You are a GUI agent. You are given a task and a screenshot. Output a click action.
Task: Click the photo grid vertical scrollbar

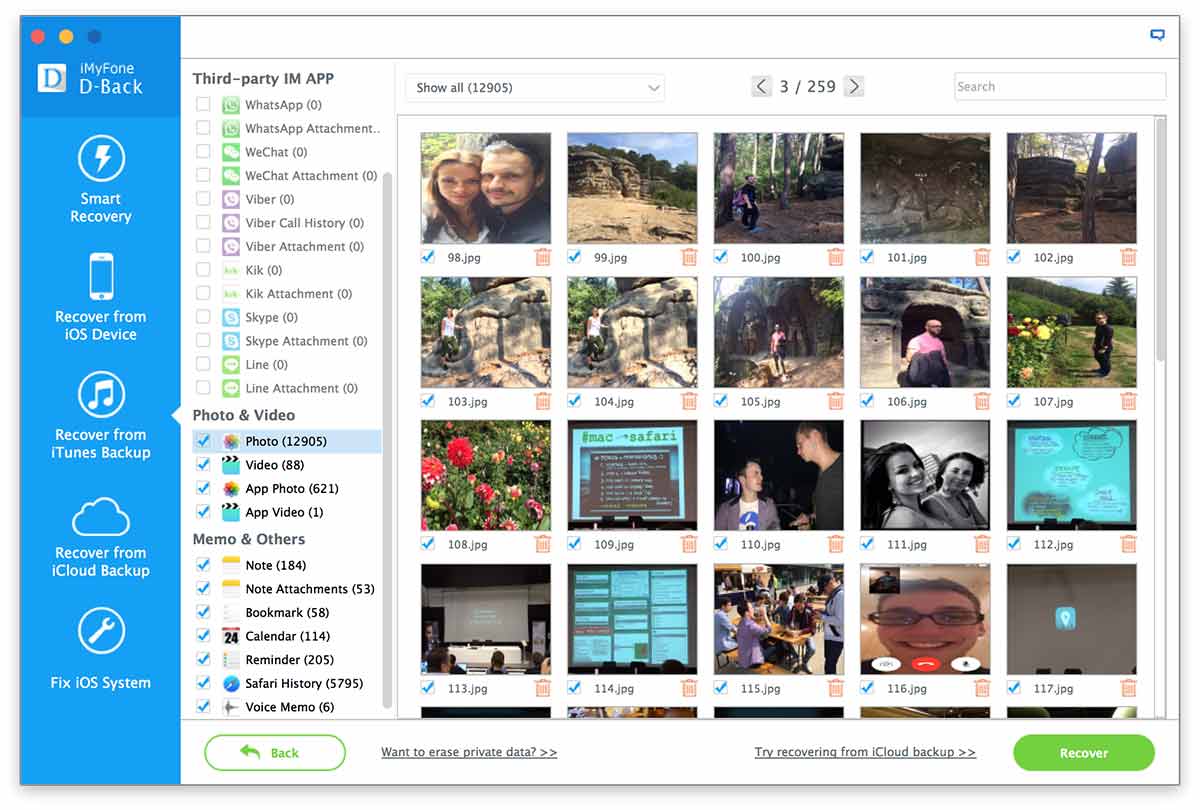pyautogui.click(x=1160, y=240)
